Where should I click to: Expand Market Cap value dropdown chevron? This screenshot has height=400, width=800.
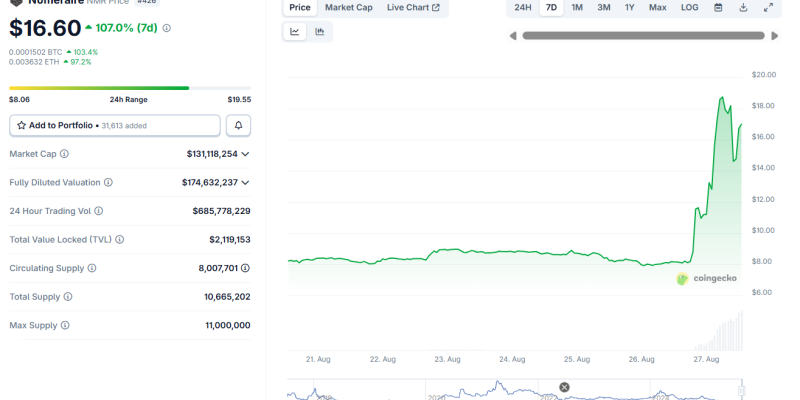click(x=245, y=154)
